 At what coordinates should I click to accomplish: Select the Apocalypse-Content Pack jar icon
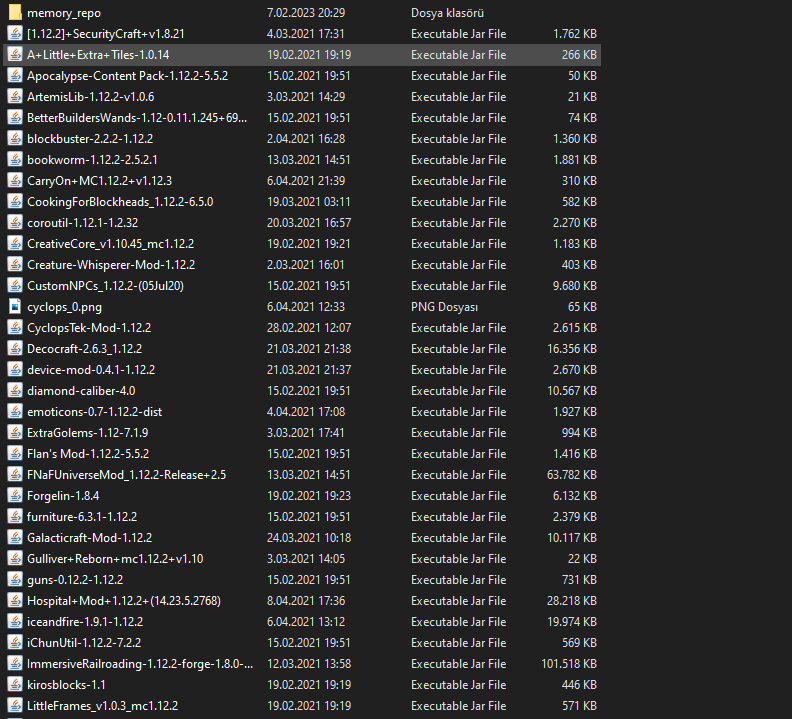(15, 76)
